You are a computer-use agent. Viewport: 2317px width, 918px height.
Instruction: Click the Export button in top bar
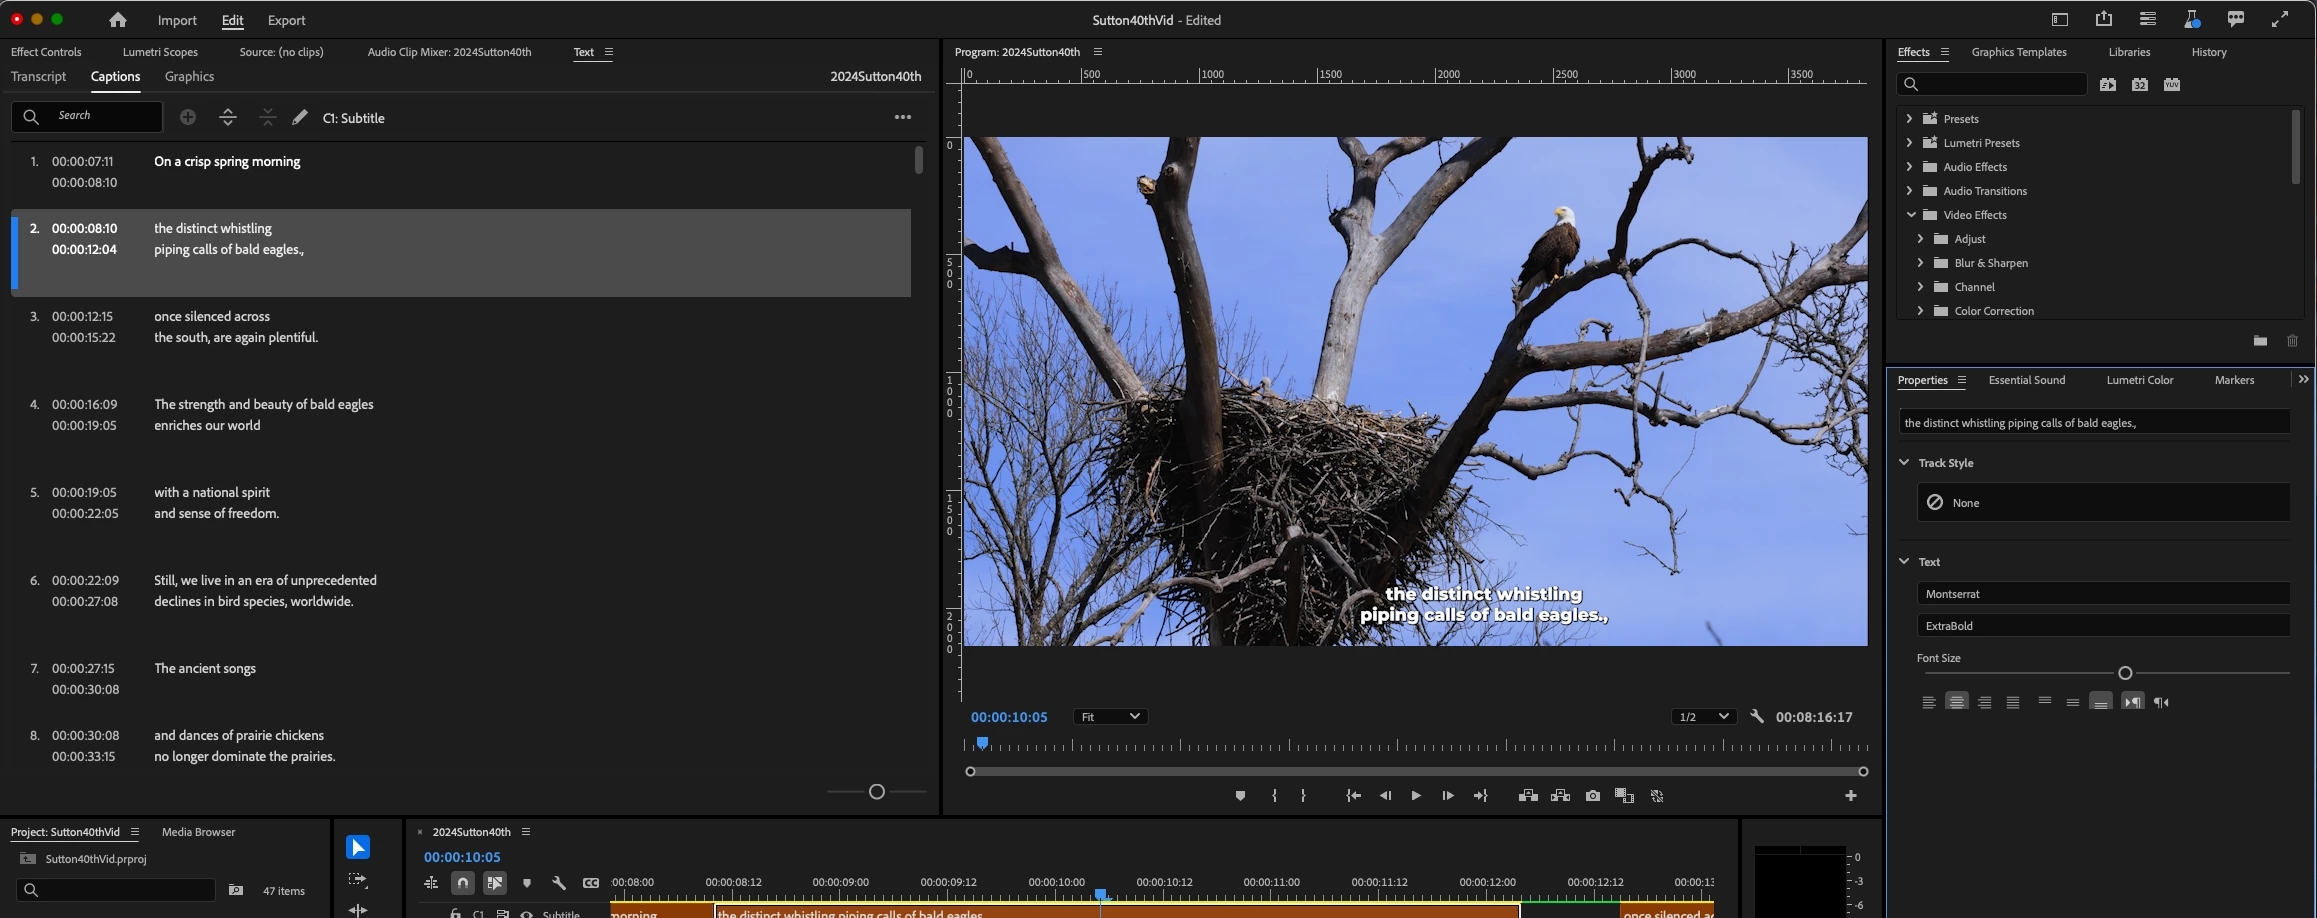[286, 20]
